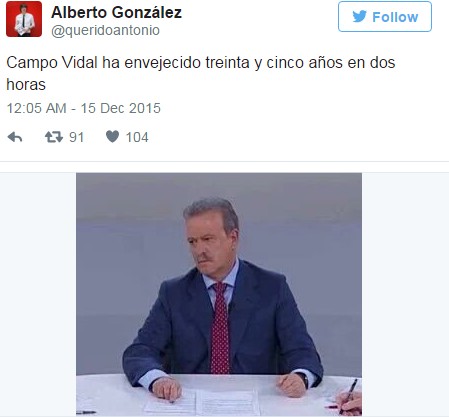Screen dimensions: 449x417
Task: Retweet using the retweet arrows icon
Action: (54, 137)
